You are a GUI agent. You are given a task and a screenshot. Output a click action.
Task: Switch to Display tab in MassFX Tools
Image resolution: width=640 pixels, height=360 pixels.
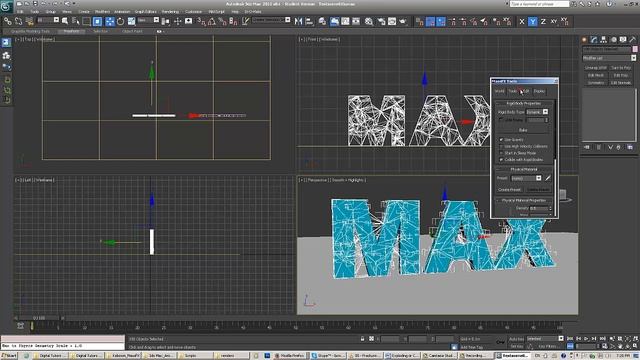click(539, 91)
